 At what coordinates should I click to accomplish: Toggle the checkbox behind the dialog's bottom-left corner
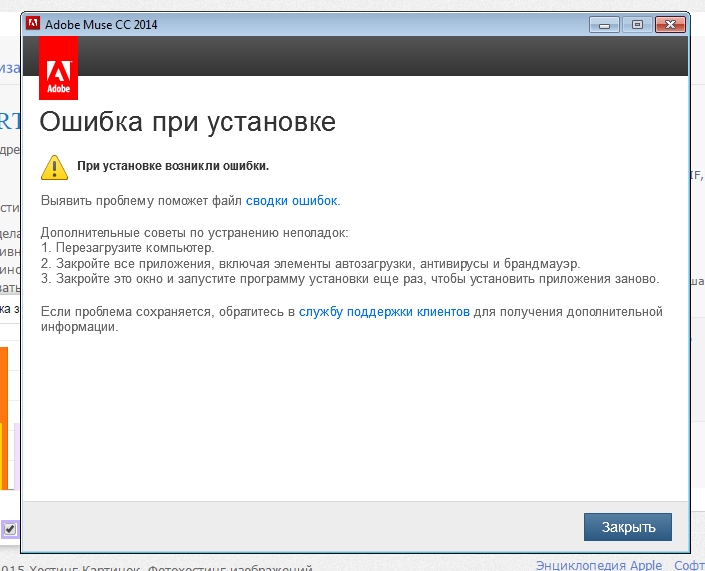click(x=10, y=528)
